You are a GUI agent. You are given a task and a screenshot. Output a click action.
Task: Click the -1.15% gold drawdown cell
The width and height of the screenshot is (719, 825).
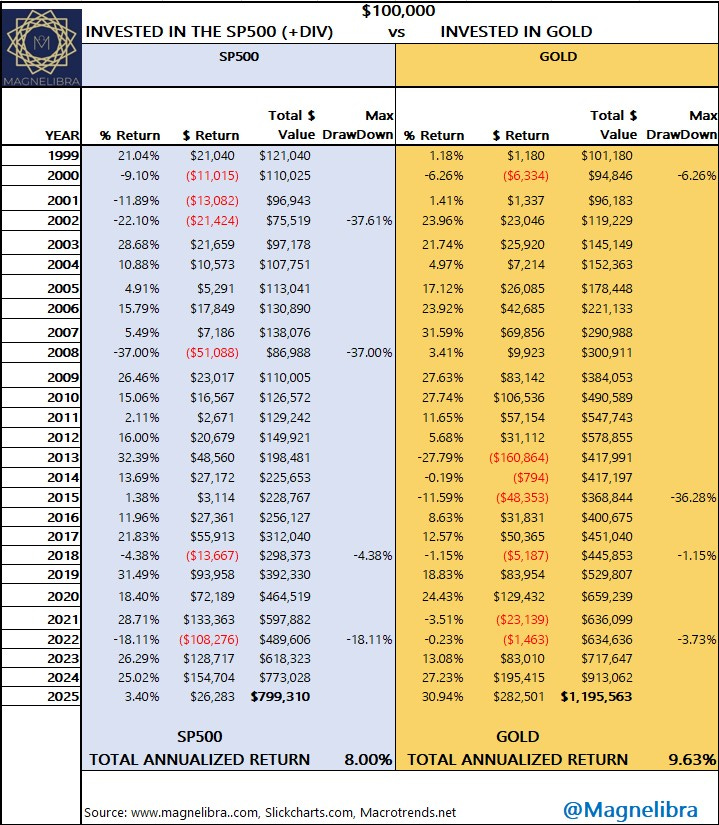696,556
